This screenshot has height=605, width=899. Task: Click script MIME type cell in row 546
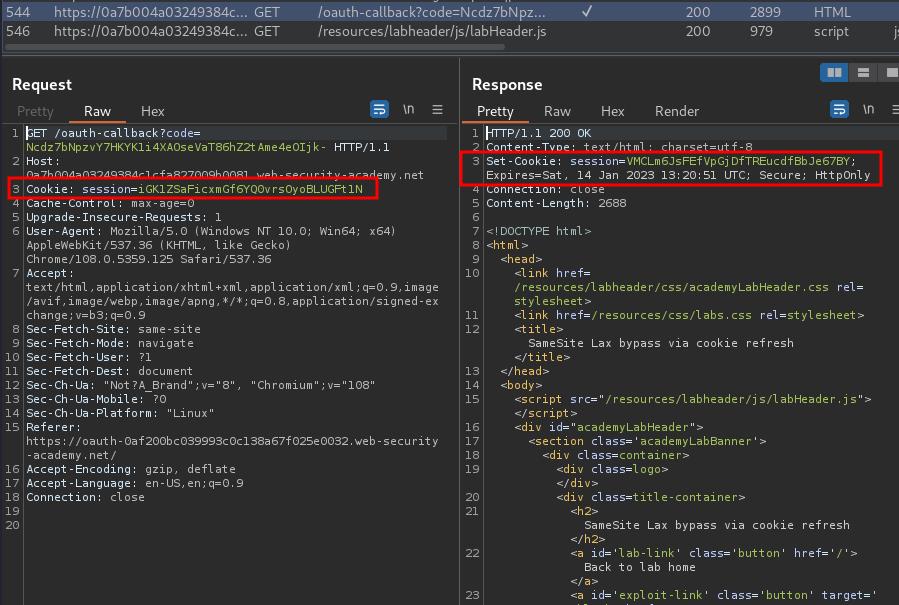pyautogui.click(x=831, y=32)
